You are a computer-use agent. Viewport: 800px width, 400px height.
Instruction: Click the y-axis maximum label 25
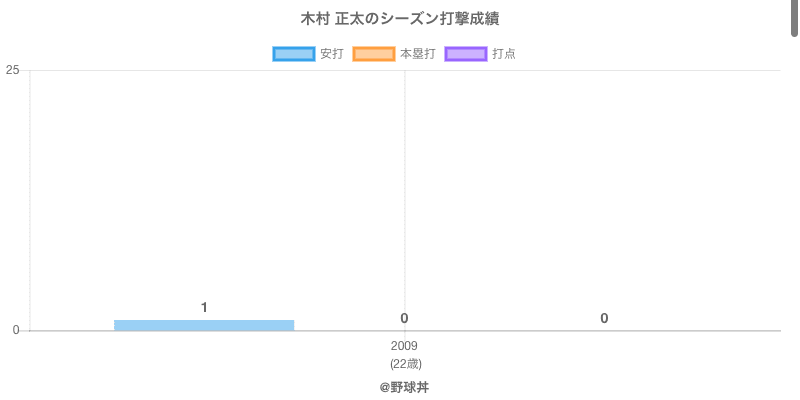12,70
